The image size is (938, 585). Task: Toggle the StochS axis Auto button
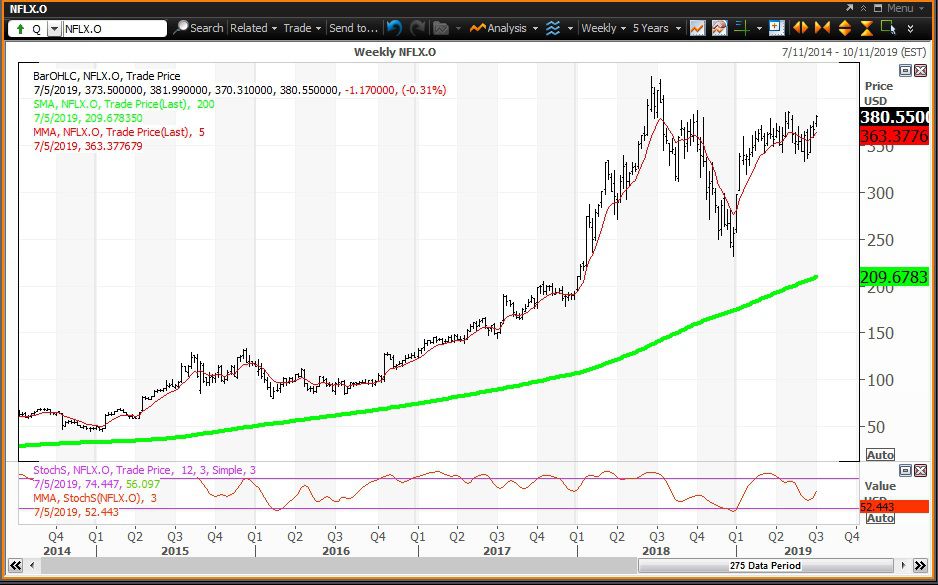[x=880, y=518]
